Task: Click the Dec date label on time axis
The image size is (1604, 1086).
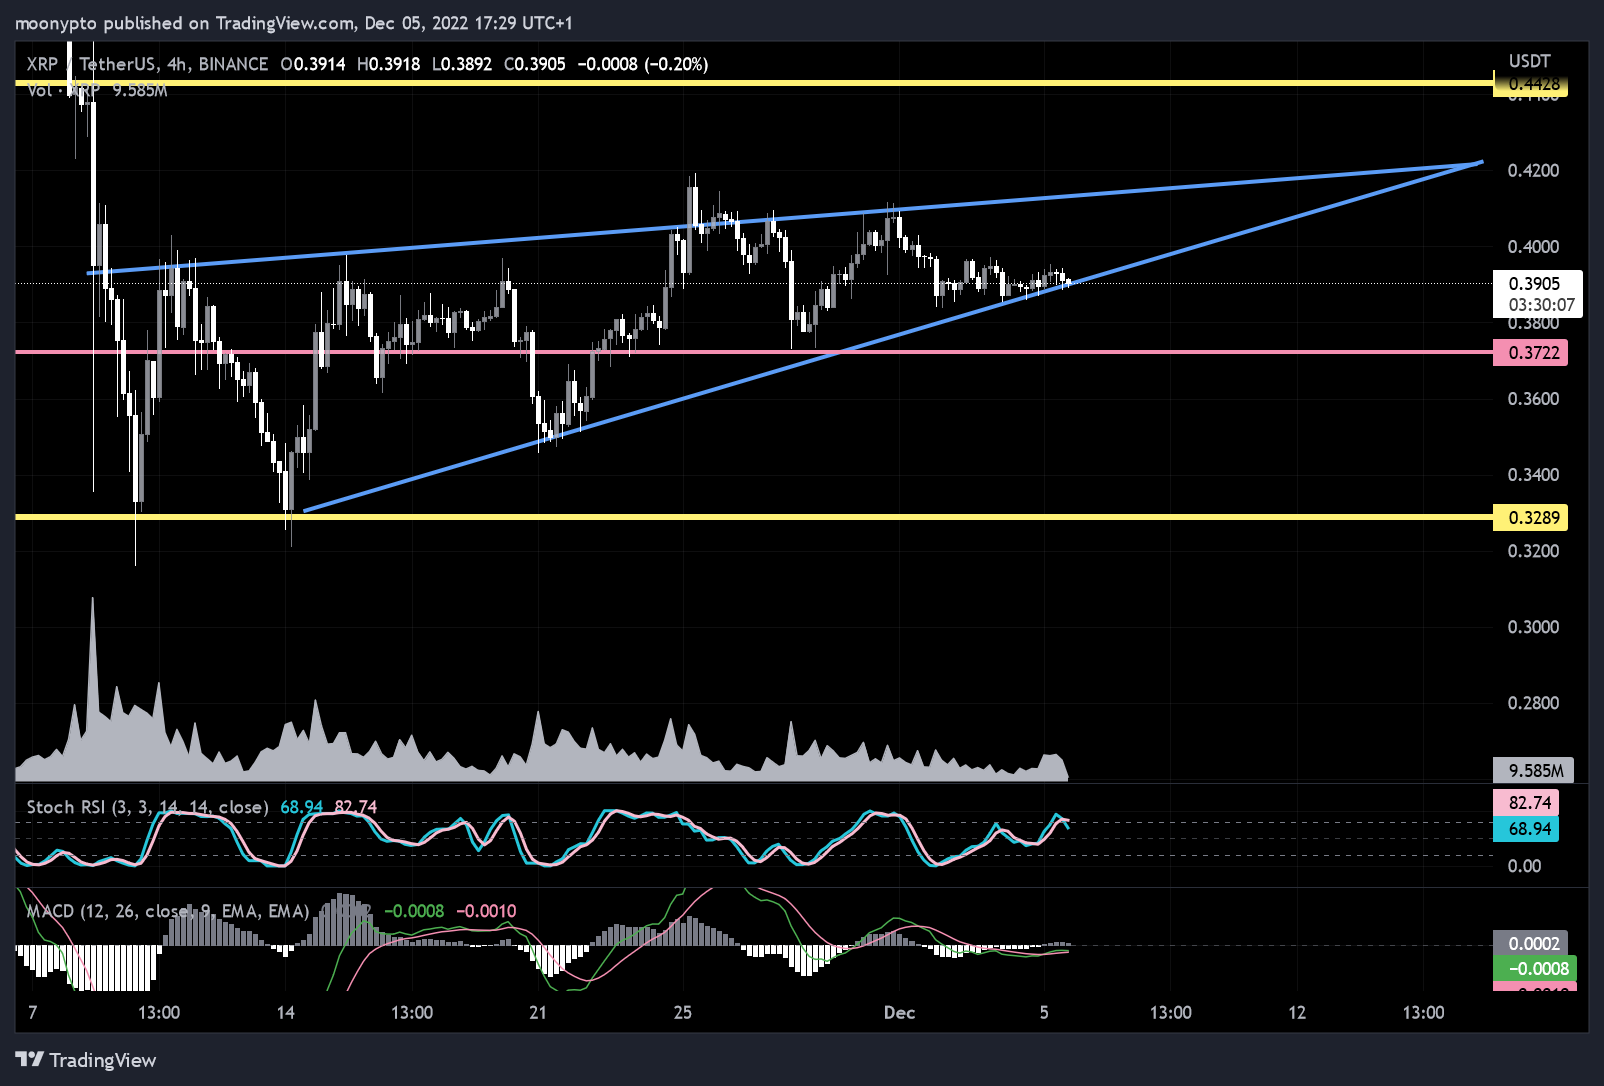Action: pos(899,1012)
